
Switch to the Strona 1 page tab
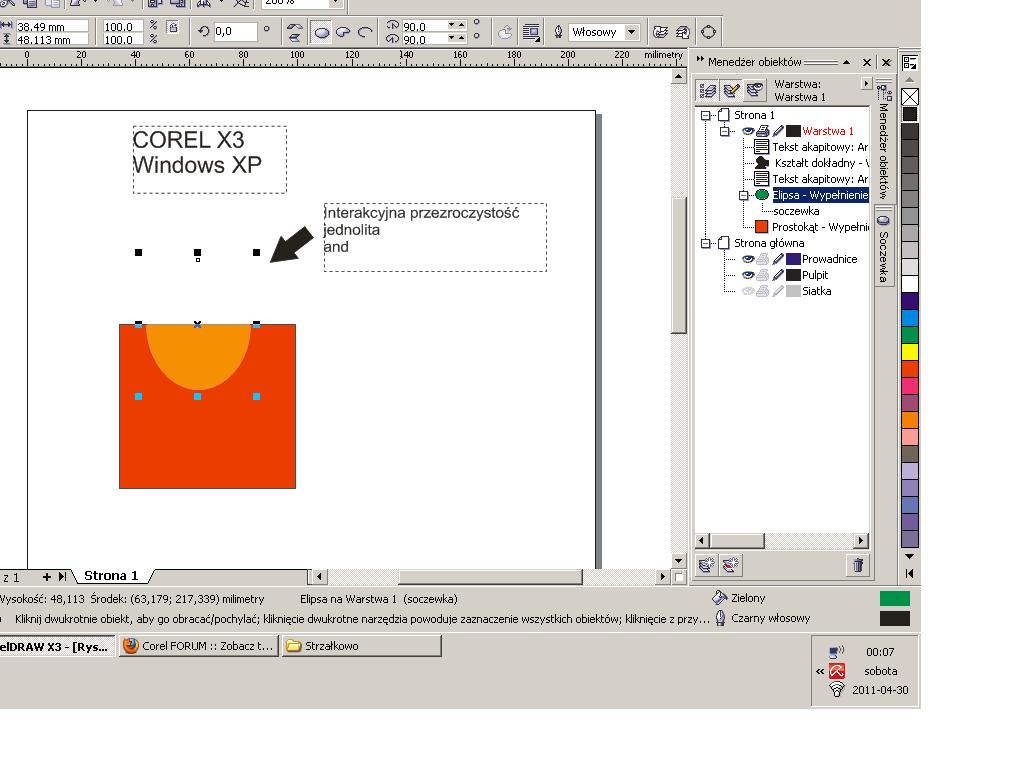click(110, 576)
